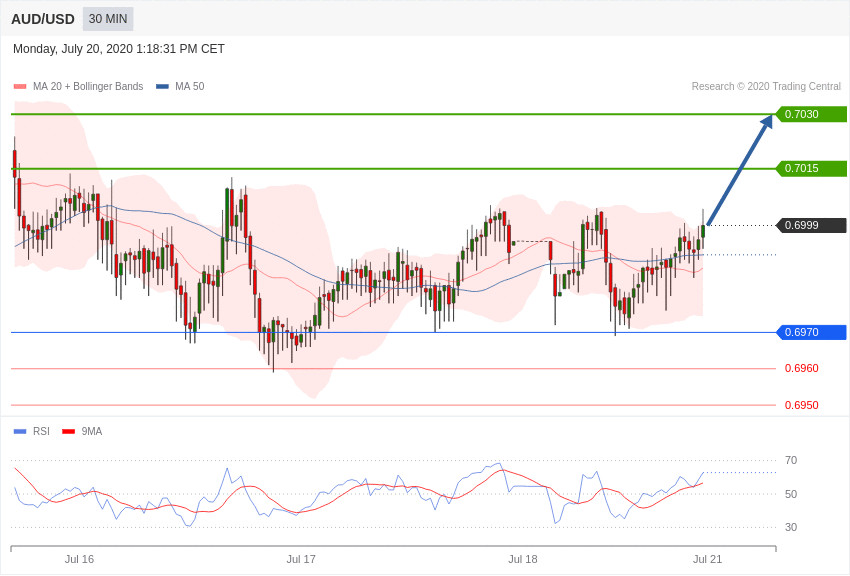Click the 'Jul 21' date axis label
The height and width of the screenshot is (576, 850).
coord(707,559)
